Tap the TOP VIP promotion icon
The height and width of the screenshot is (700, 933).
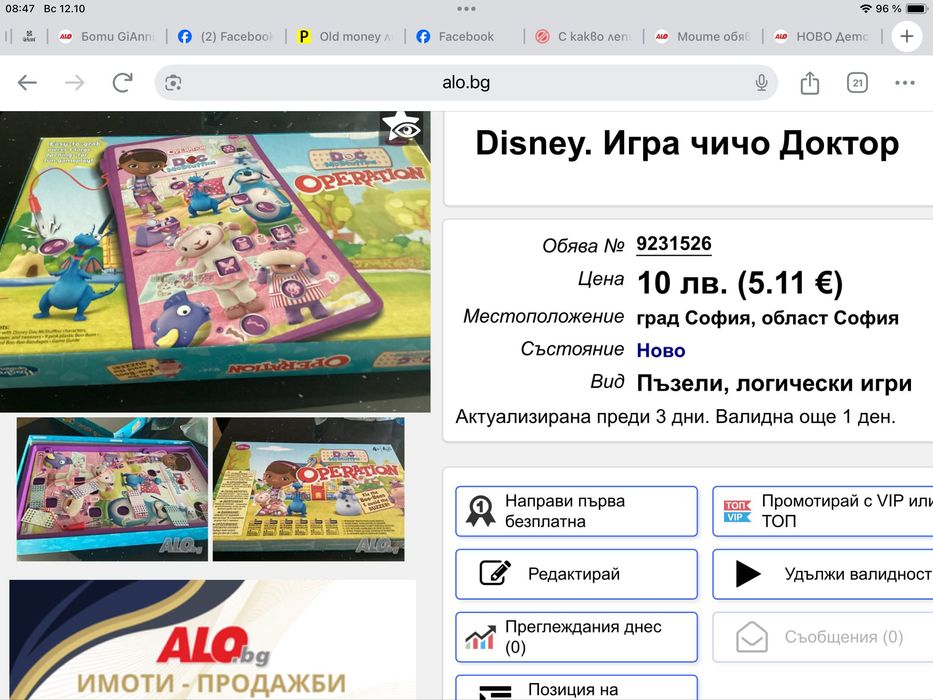737,511
